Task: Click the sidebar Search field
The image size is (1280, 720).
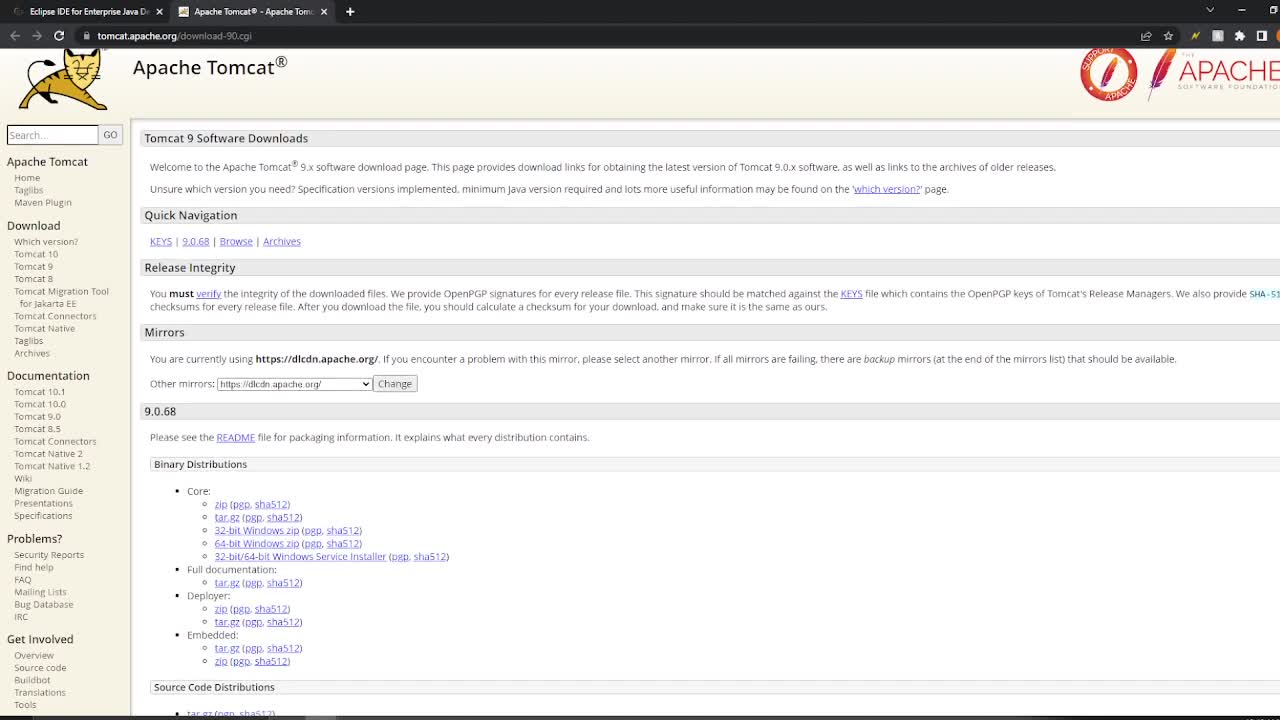Action: 52,135
